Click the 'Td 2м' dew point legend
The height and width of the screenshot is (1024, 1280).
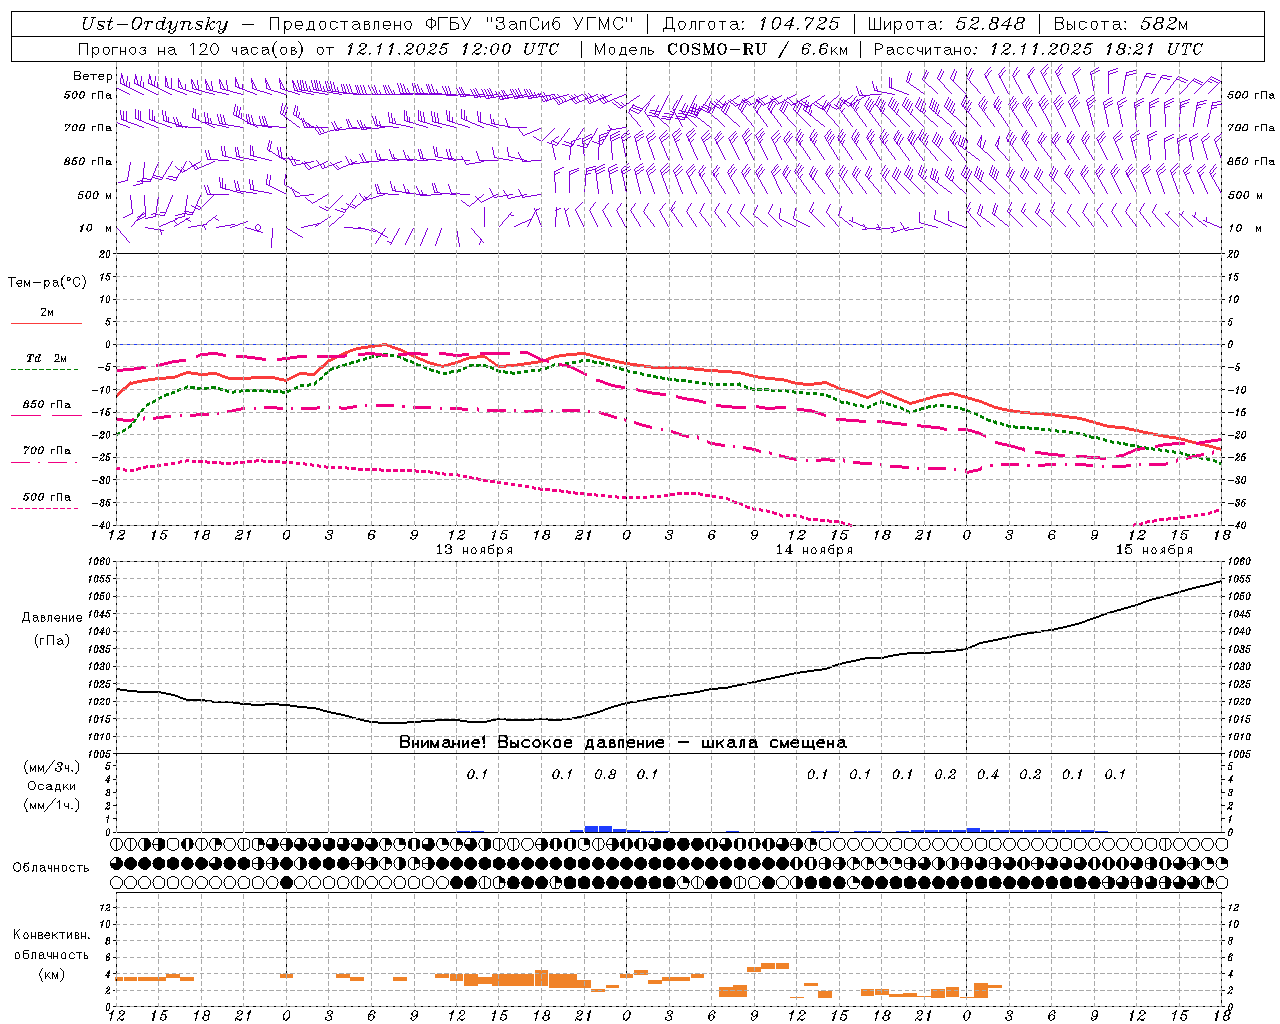click(x=46, y=358)
